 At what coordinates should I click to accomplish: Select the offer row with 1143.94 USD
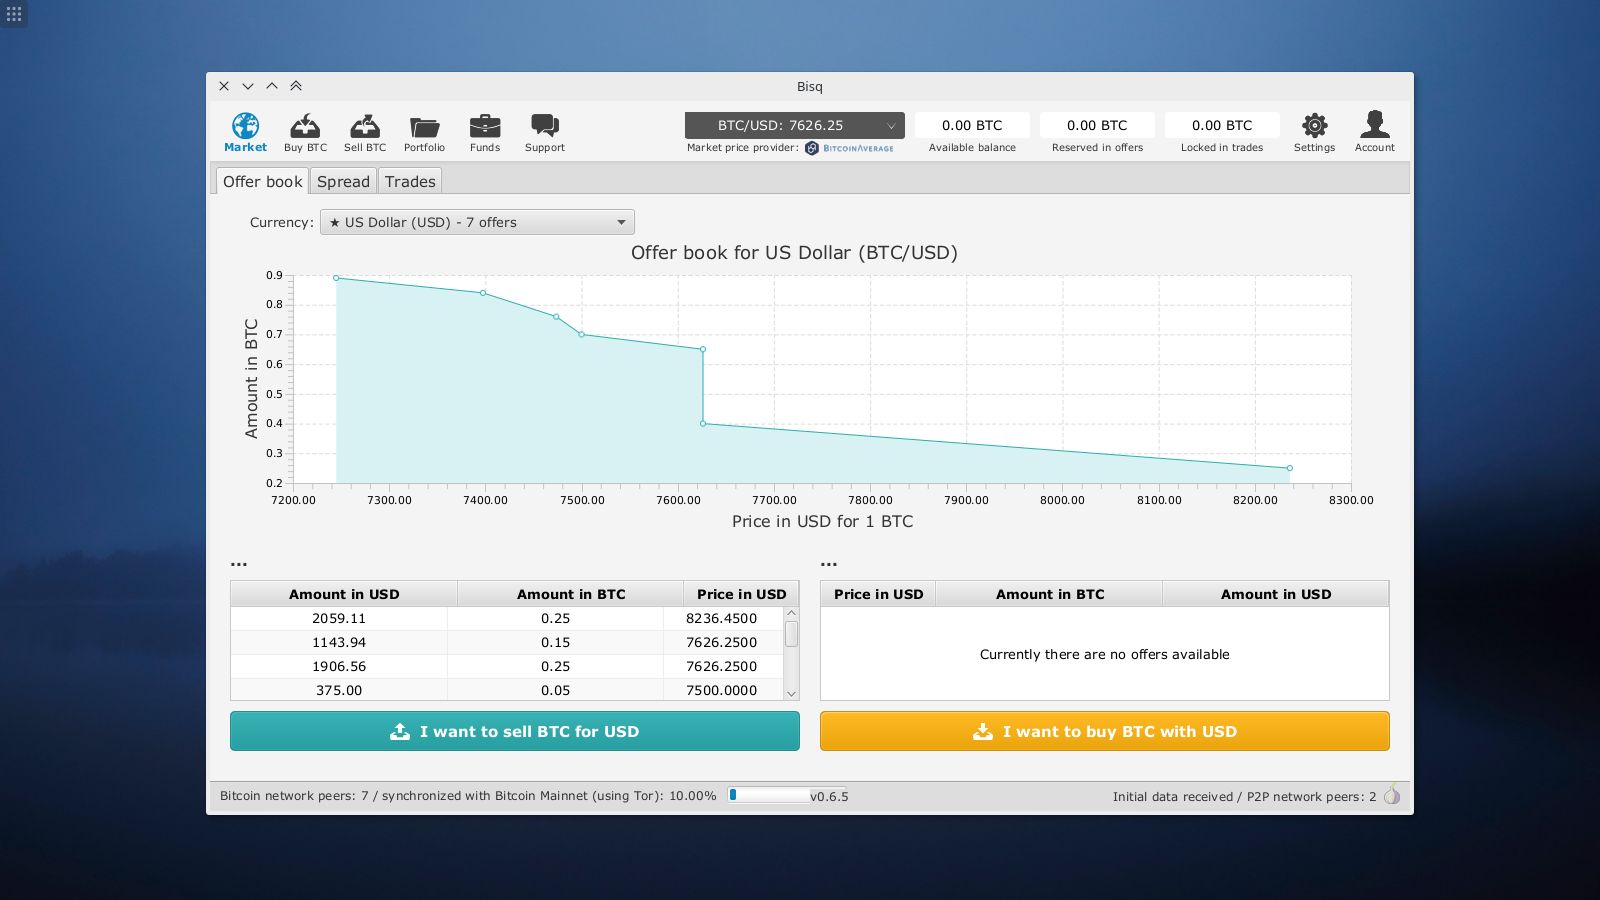pos(507,642)
